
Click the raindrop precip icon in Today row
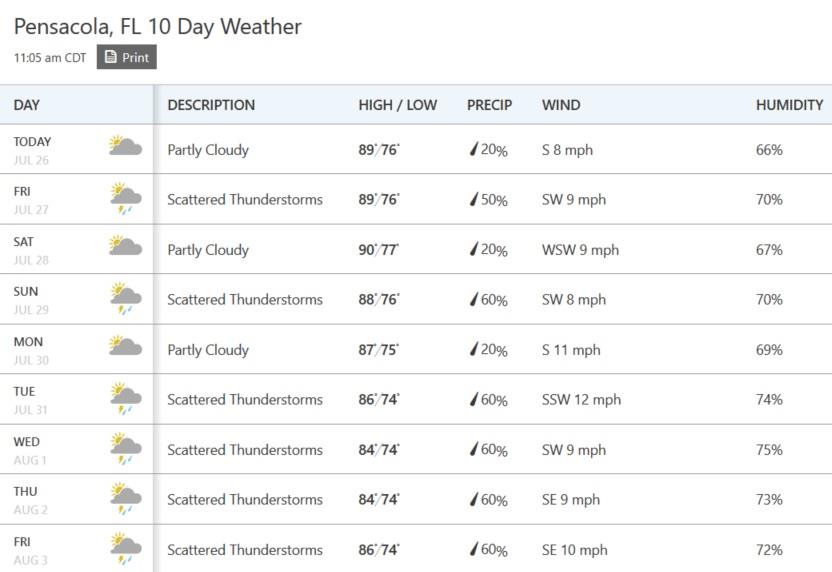click(x=474, y=149)
